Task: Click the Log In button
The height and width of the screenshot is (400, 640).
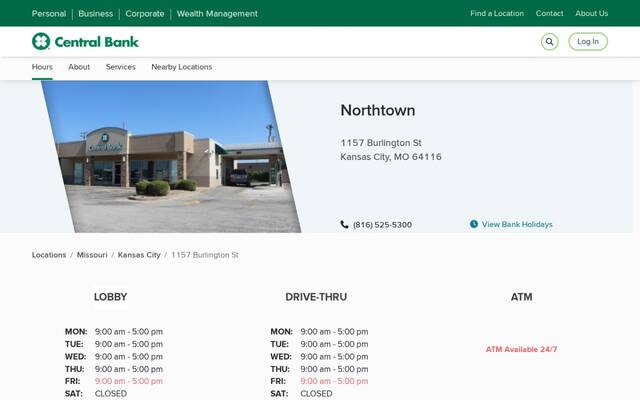Action: [588, 42]
